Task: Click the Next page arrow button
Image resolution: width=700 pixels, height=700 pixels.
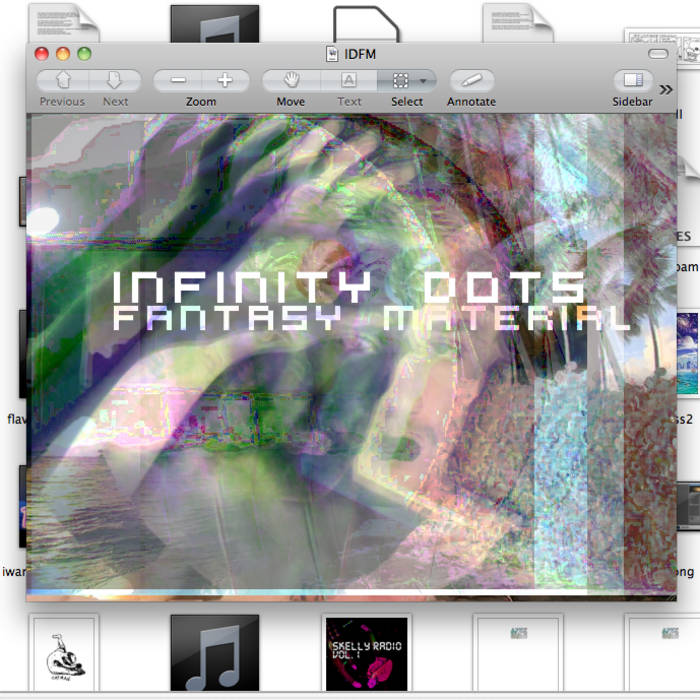Action: 115,81
